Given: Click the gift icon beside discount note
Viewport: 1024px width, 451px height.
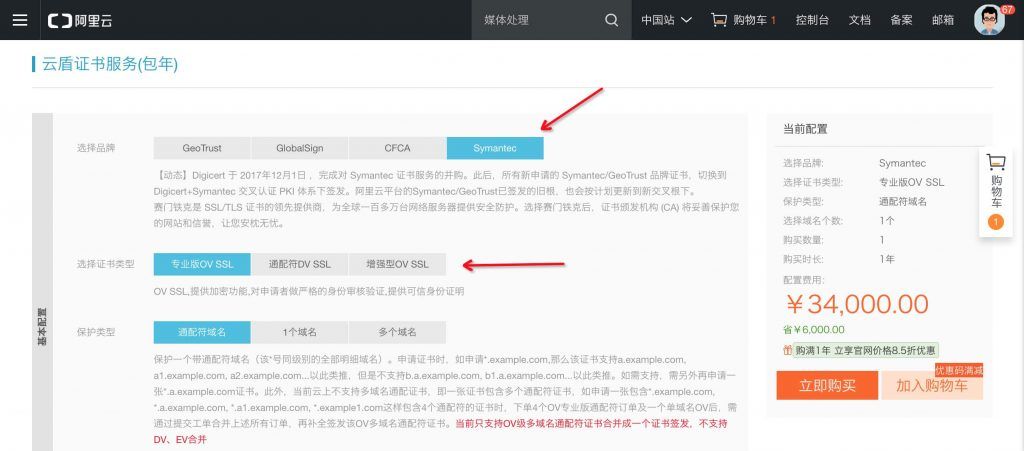Looking at the screenshot, I should (x=788, y=350).
